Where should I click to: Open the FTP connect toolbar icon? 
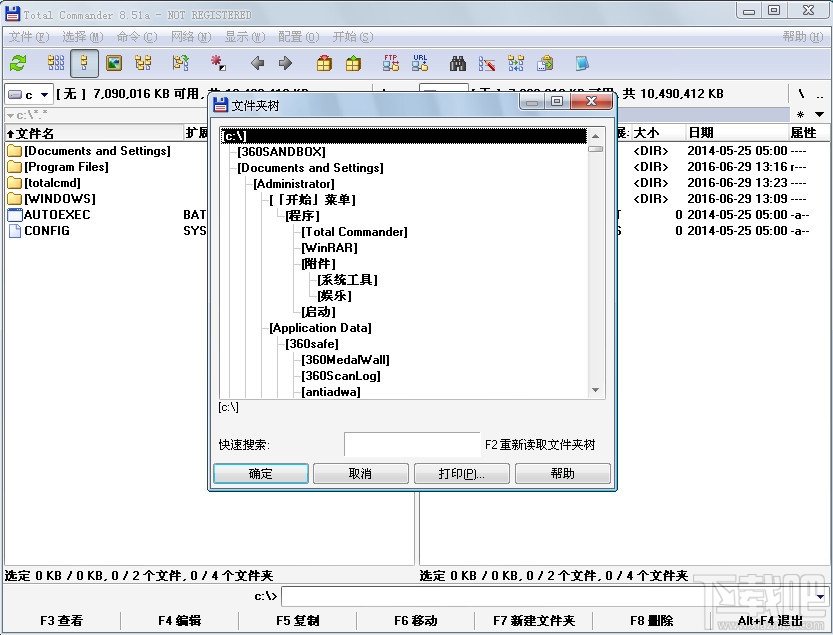coord(391,63)
